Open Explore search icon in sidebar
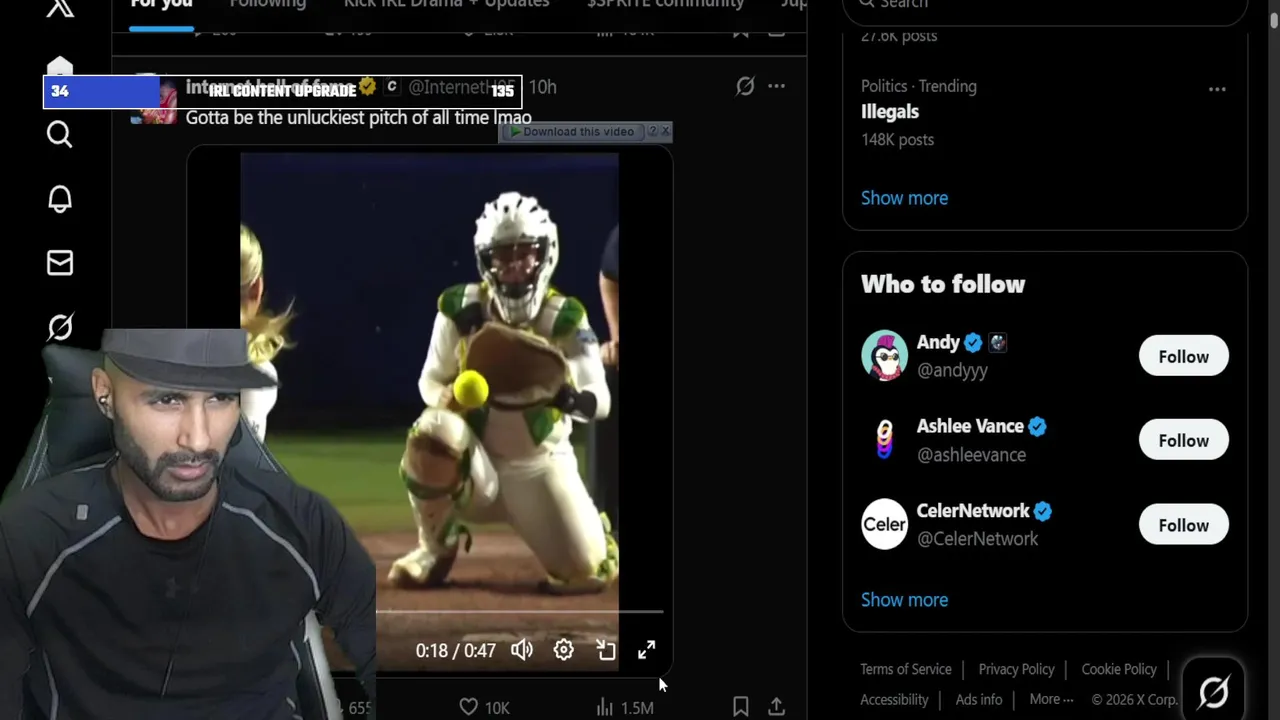Viewport: 1280px width, 720px height. click(x=60, y=134)
